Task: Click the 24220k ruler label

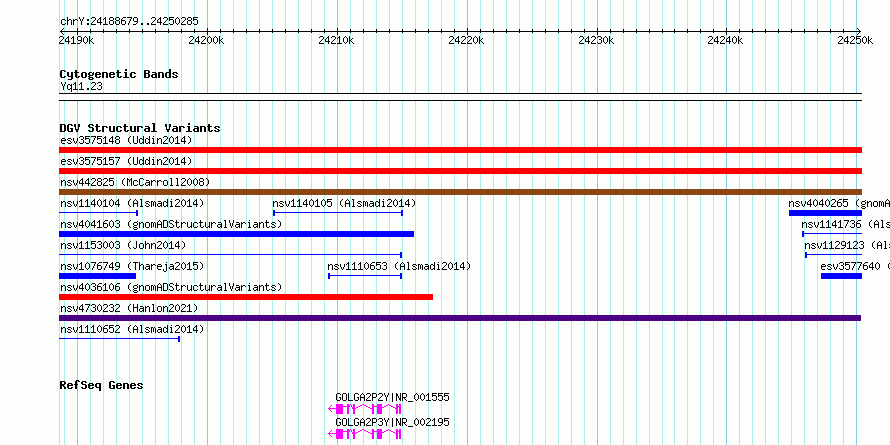Action: [467, 40]
